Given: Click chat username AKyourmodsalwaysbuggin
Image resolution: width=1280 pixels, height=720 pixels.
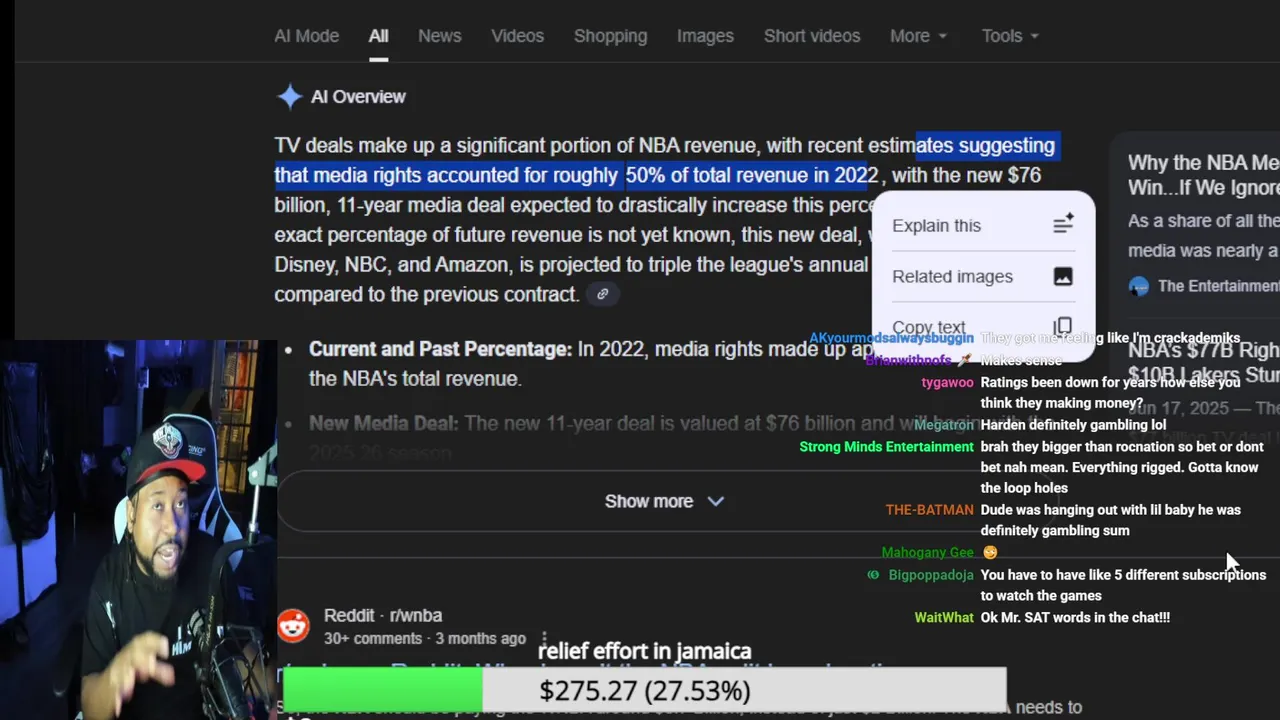Looking at the screenshot, I should pyautogui.click(x=891, y=338).
